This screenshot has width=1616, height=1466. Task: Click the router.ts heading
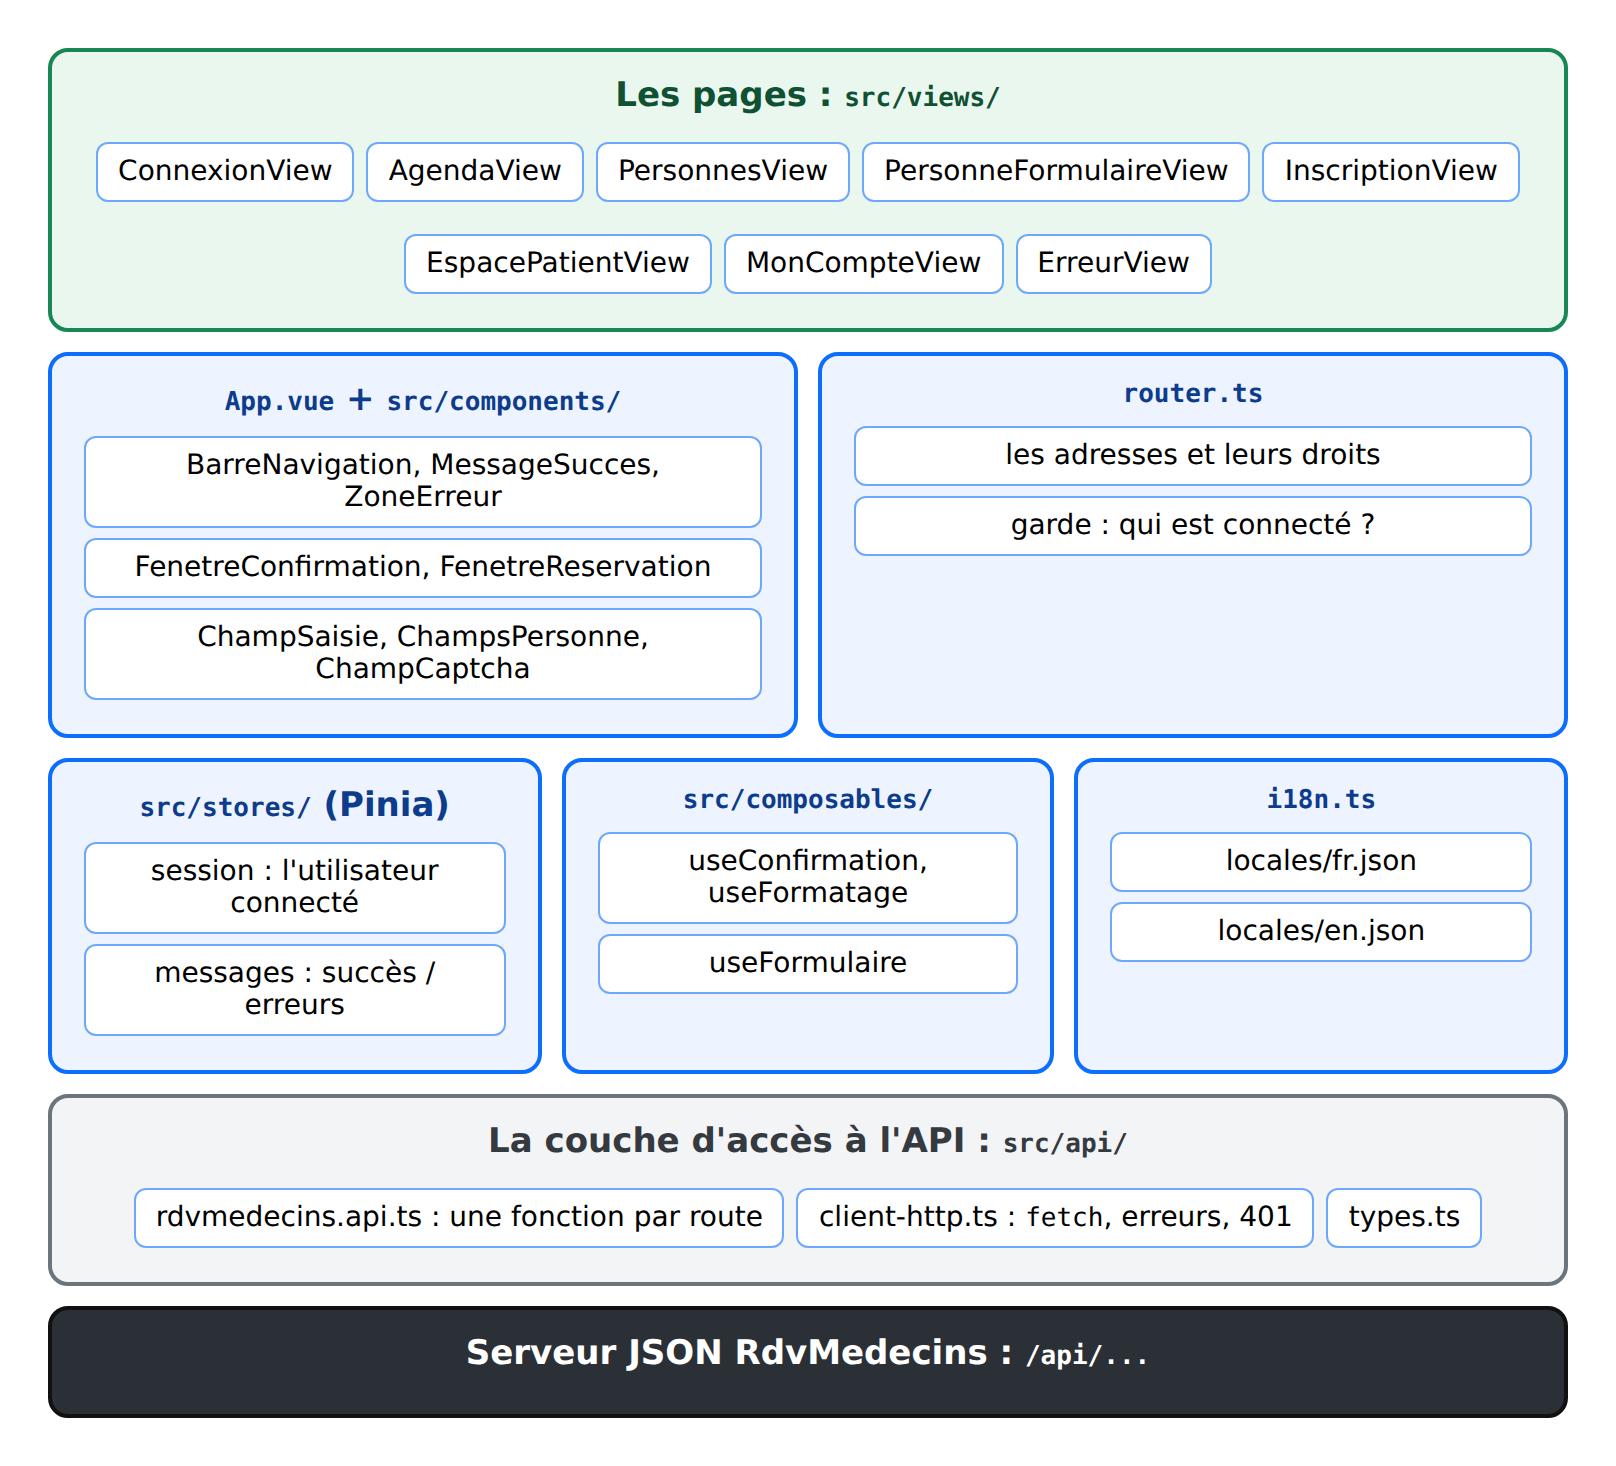[x=1193, y=393]
